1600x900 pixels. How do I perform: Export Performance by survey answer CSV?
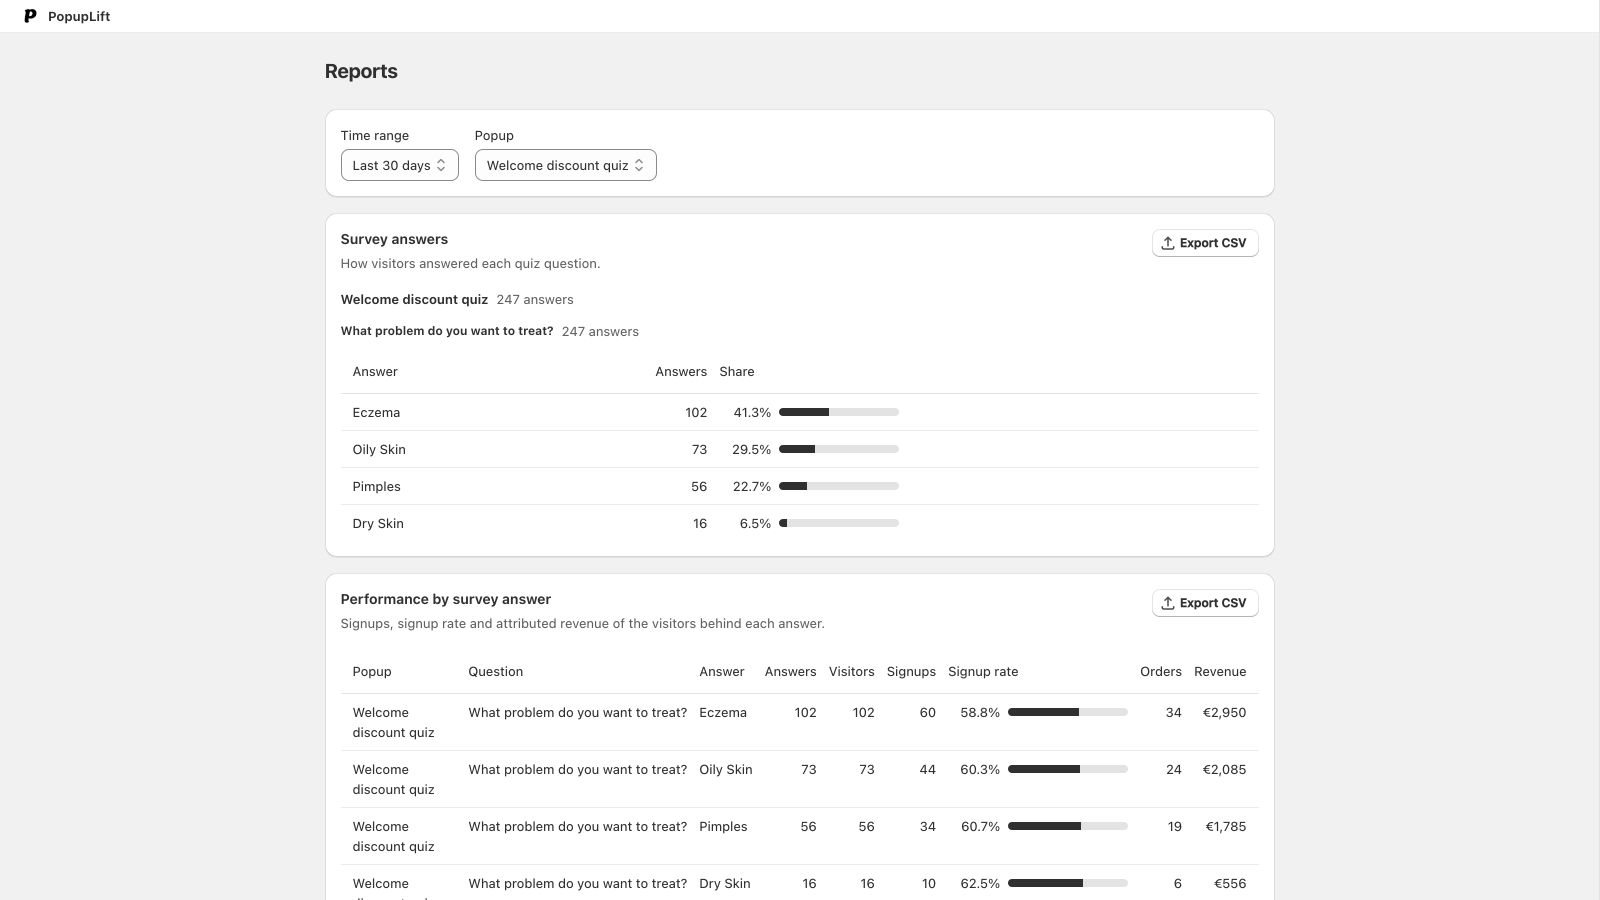click(x=1205, y=603)
